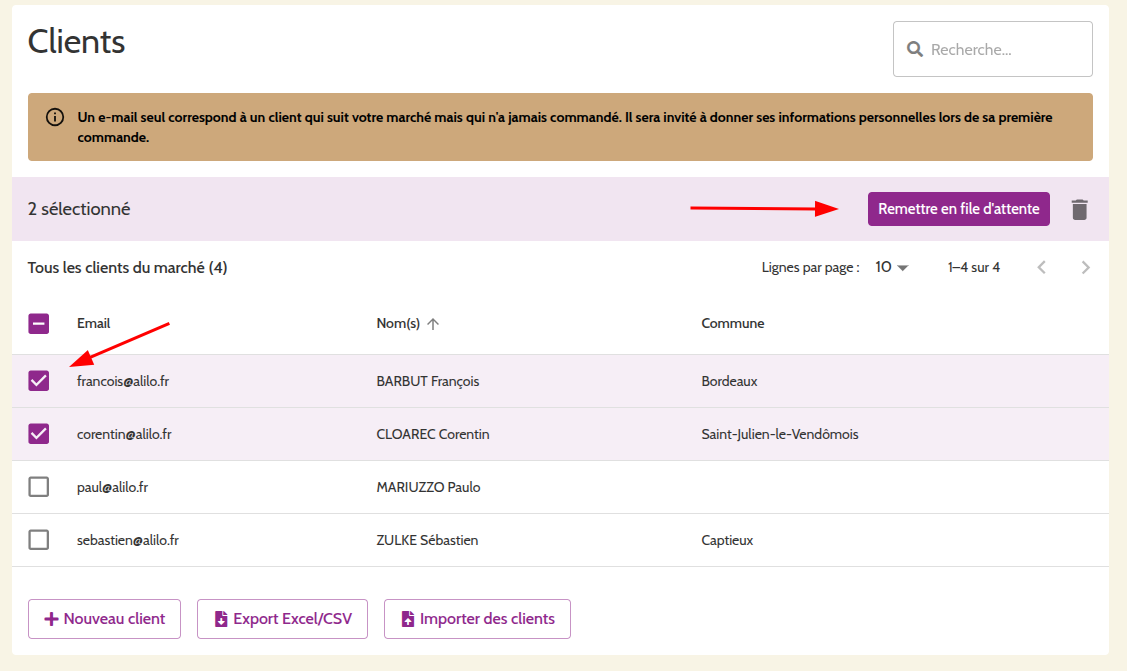The image size is (1127, 671).
Task: Click the Nouveau client button
Action: tap(104, 619)
